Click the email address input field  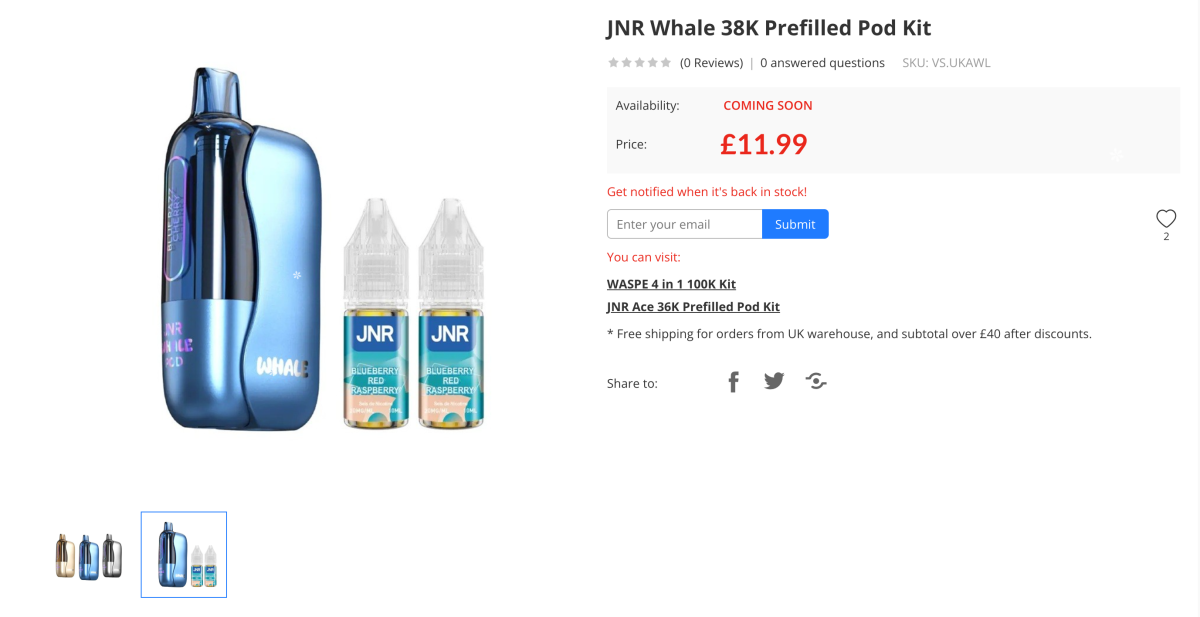point(684,223)
